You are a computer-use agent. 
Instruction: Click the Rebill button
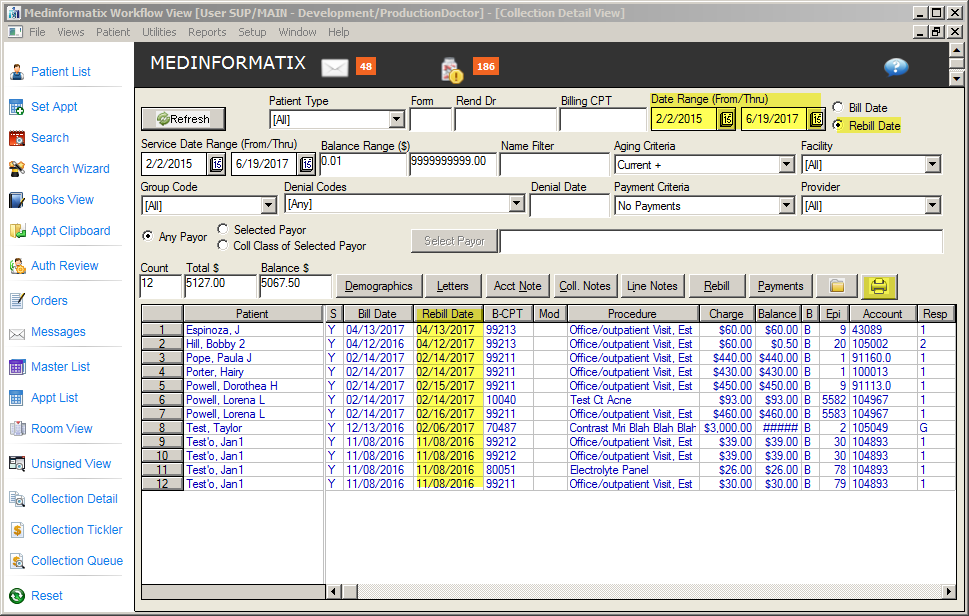pyautogui.click(x=717, y=286)
